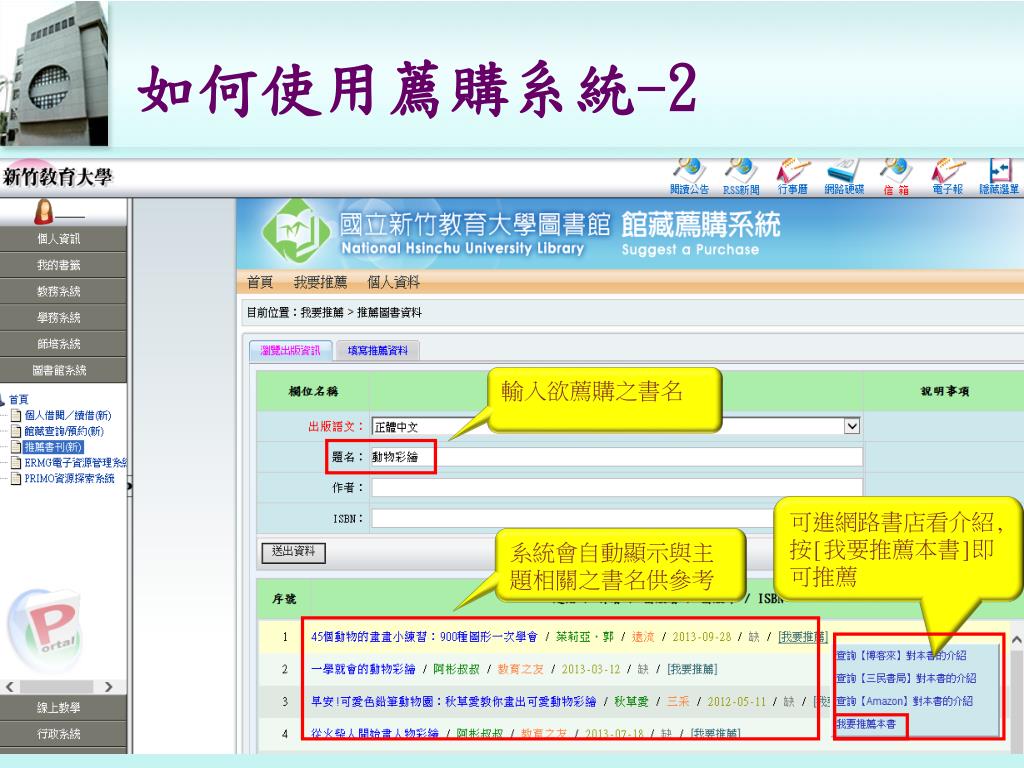Viewport: 1024px width, 768px height.
Task: Click 查詢【博客來】對本書的介紹
Action: click(x=901, y=655)
